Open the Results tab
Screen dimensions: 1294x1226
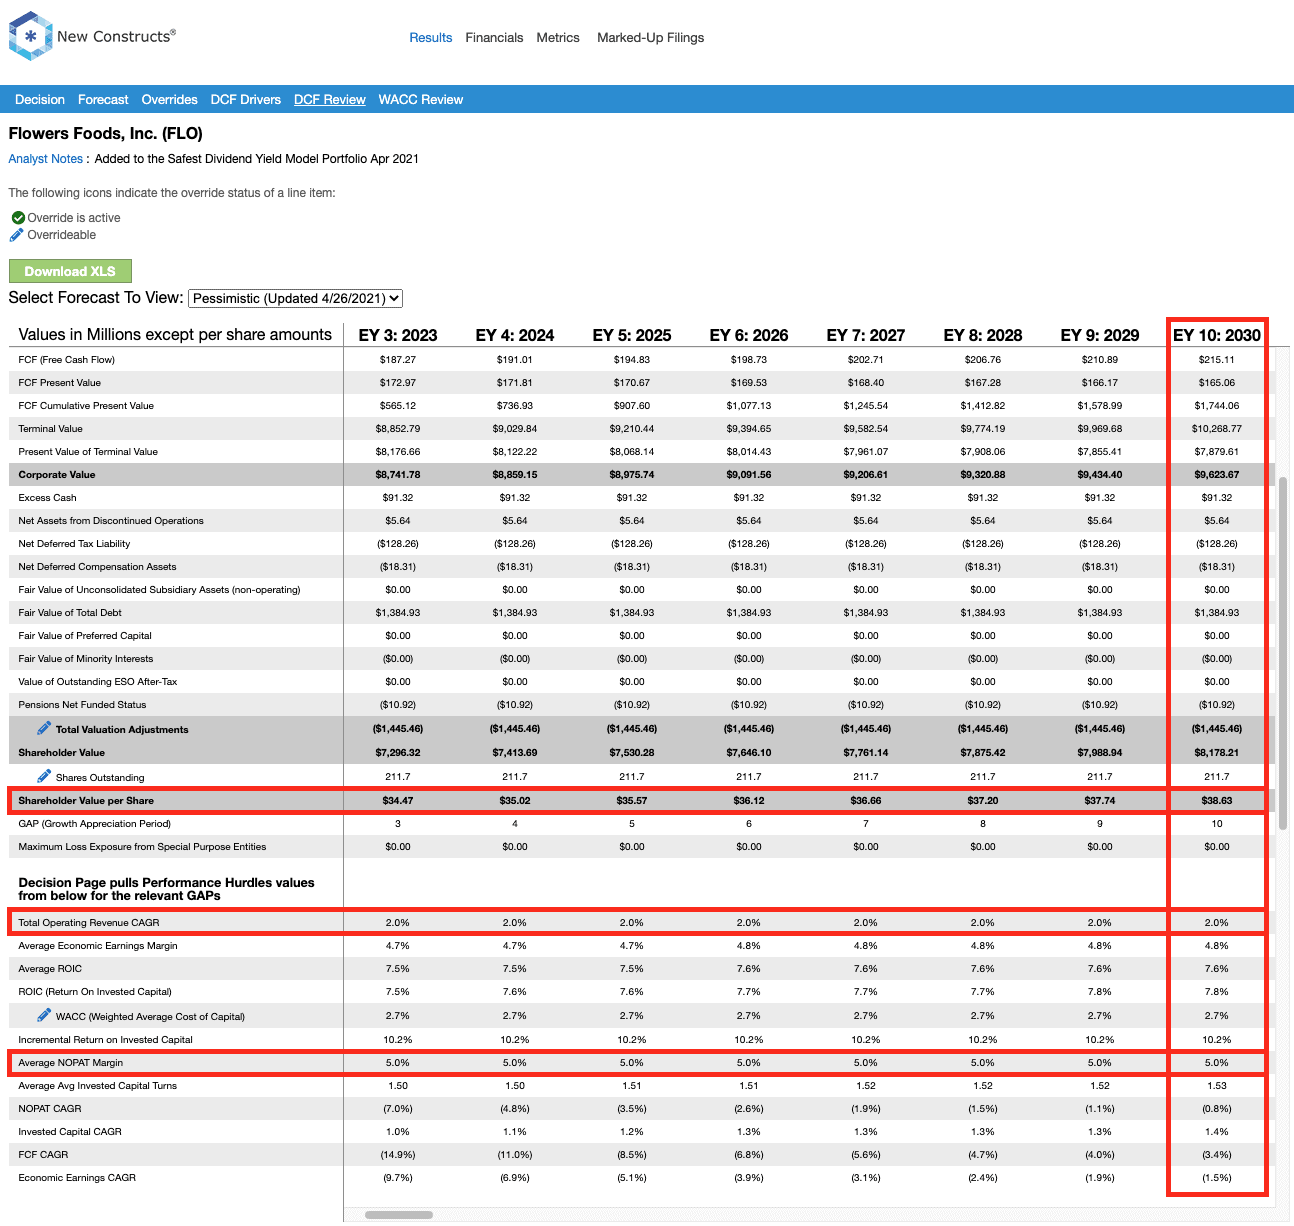pyautogui.click(x=431, y=38)
